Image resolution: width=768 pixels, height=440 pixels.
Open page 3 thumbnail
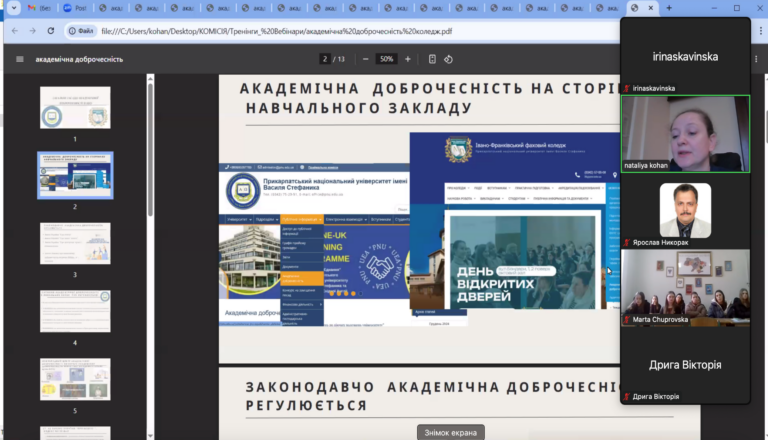[75, 244]
